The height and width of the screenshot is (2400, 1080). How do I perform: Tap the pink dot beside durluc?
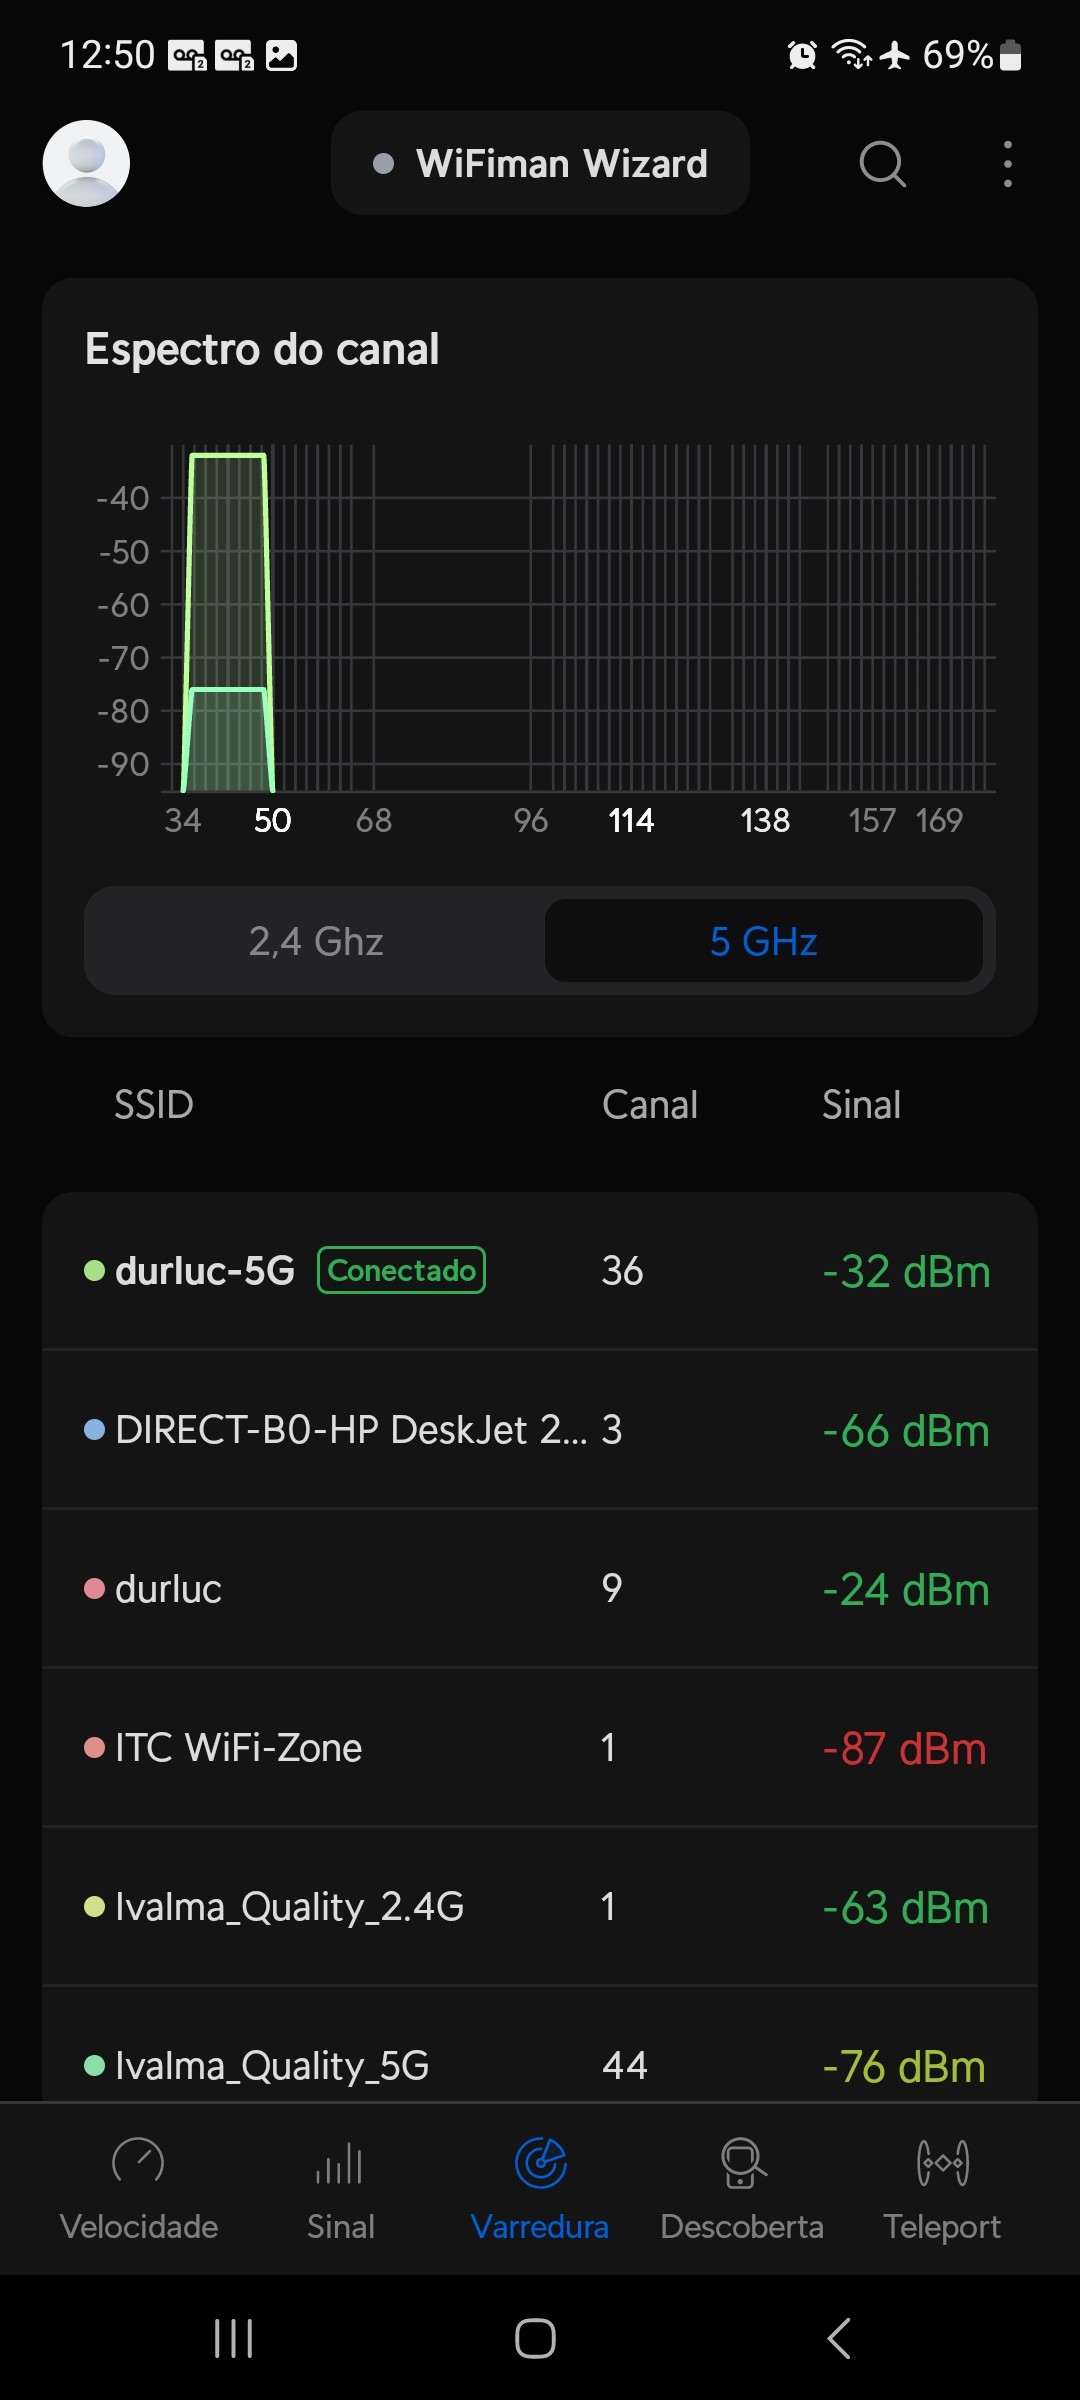pos(95,1589)
